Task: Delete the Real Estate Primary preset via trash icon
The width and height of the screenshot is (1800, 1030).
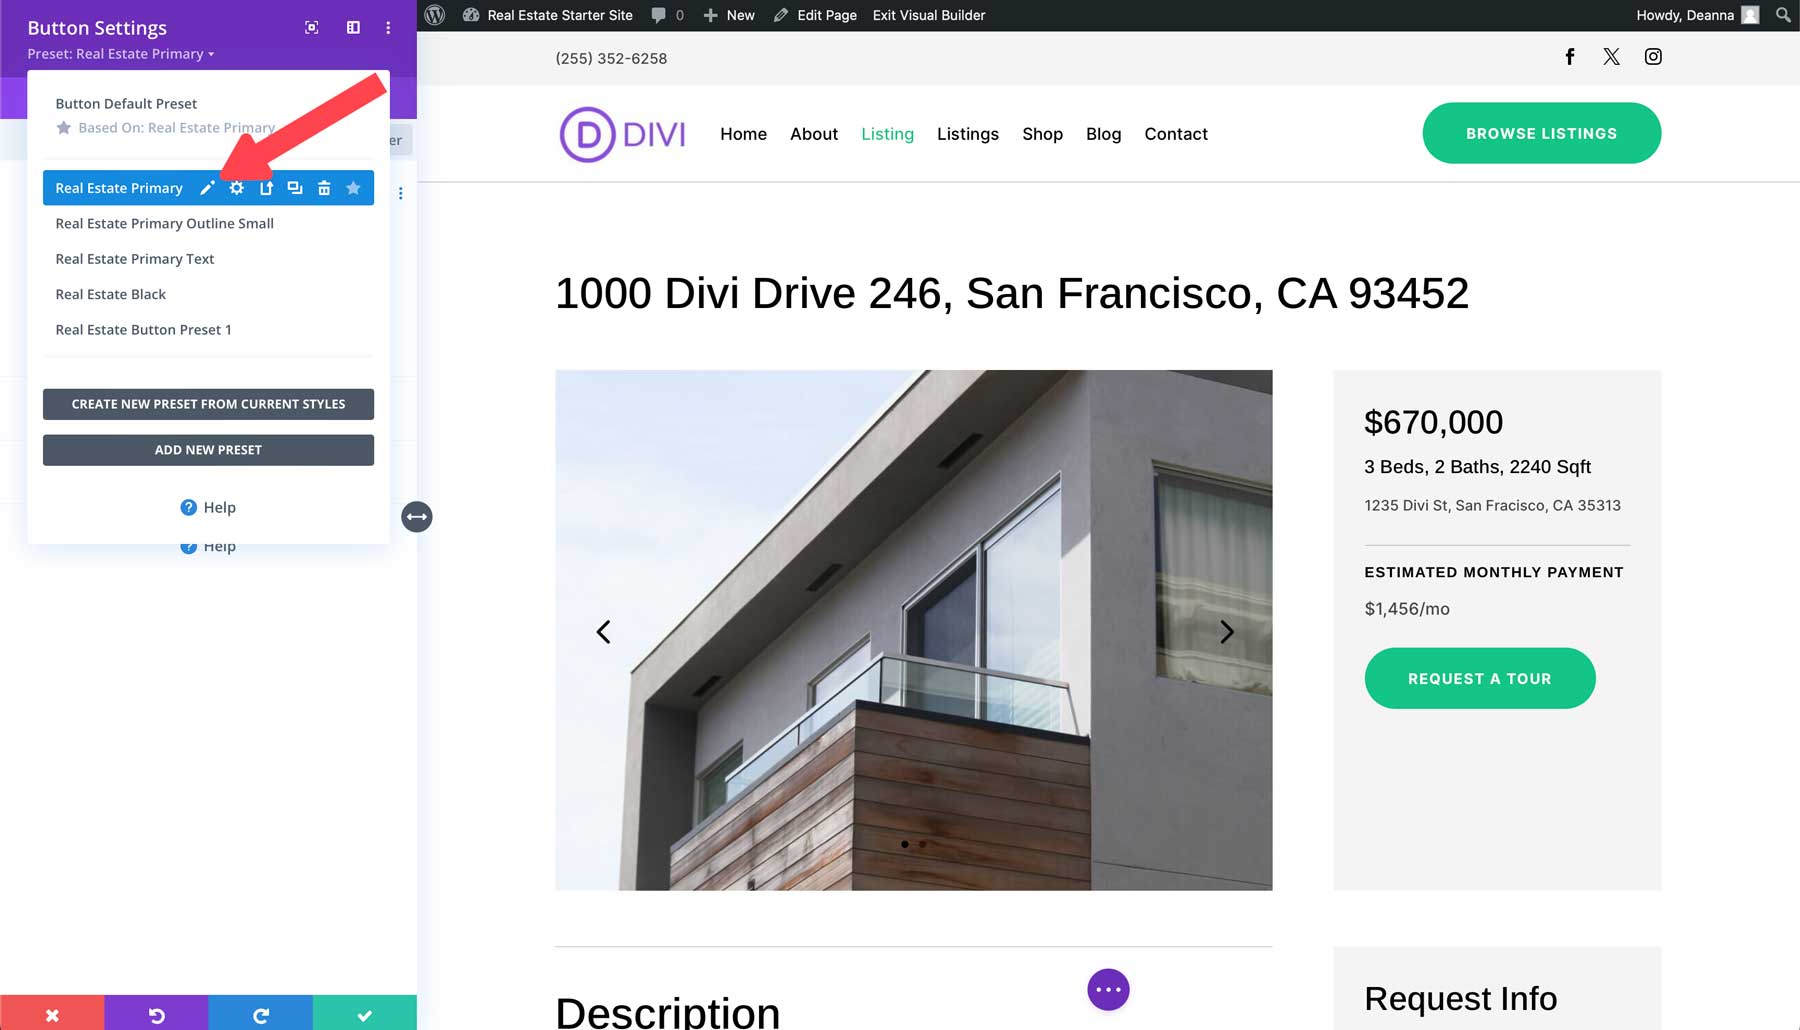Action: tap(324, 187)
